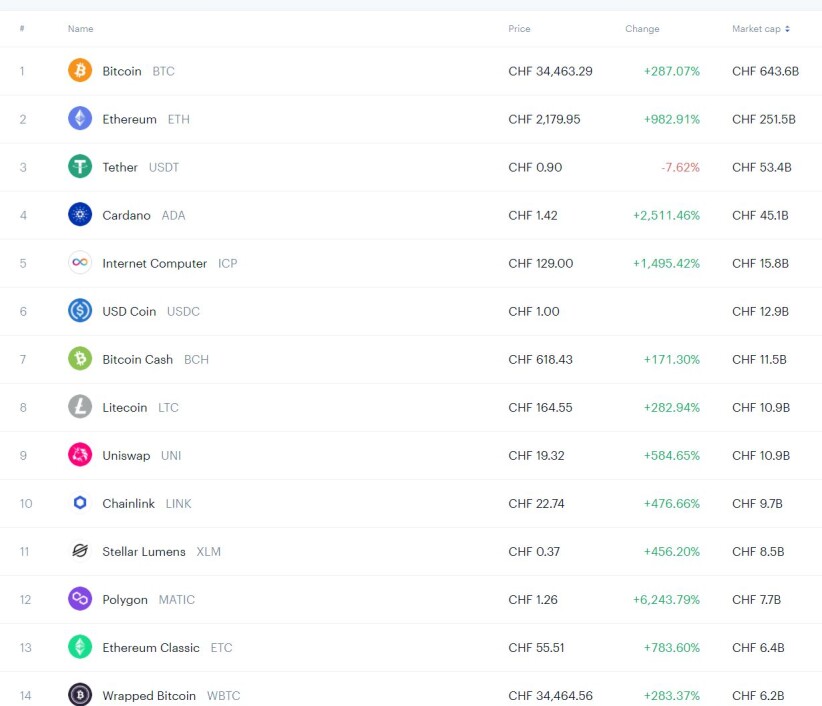Click the dark Wrapped Bitcoin icon
The height and width of the screenshot is (706, 822).
80,694
